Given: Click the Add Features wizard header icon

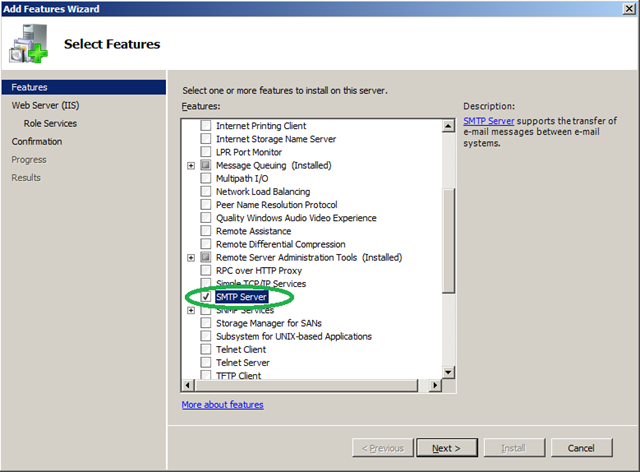Looking at the screenshot, I should tap(29, 44).
